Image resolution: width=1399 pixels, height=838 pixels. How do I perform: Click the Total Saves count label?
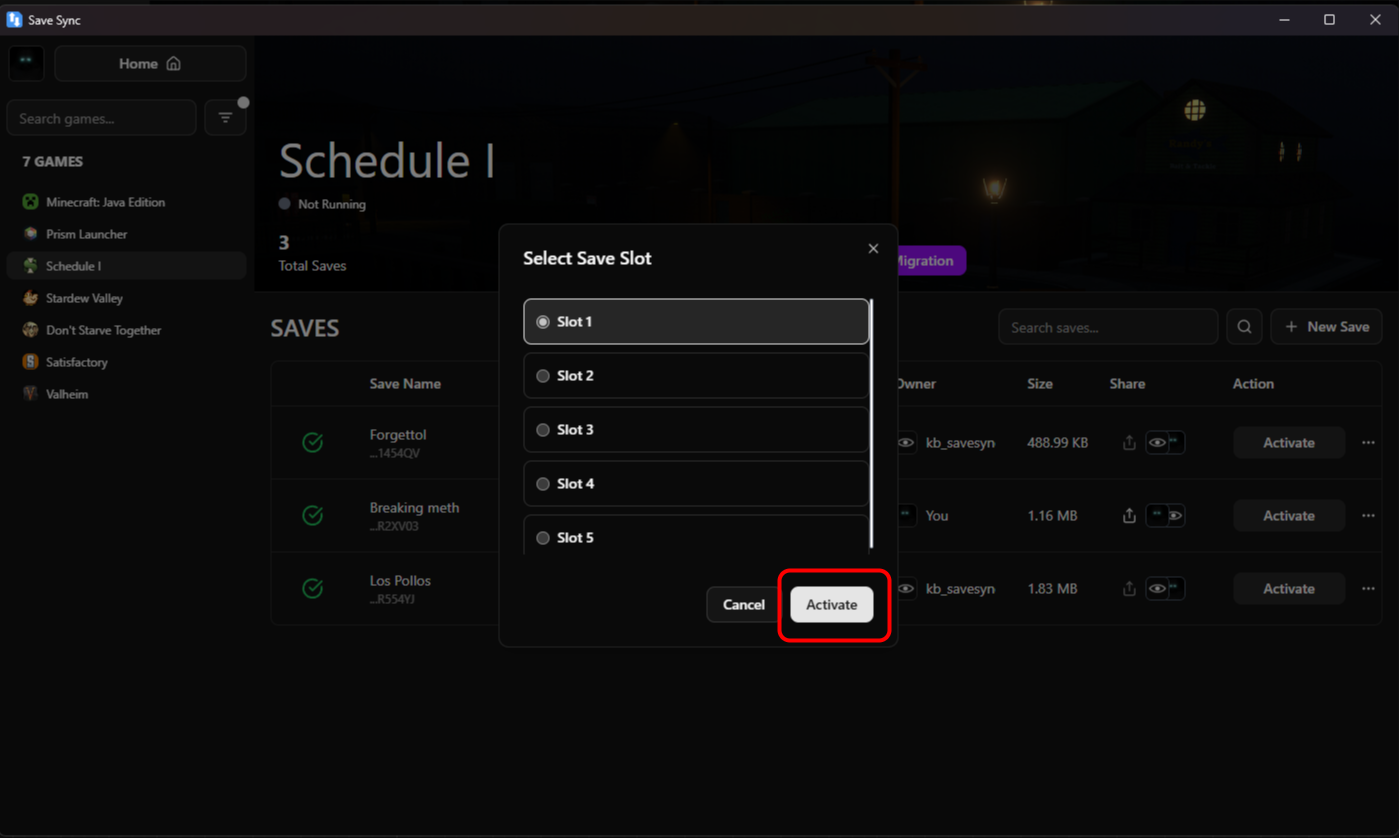(x=312, y=266)
